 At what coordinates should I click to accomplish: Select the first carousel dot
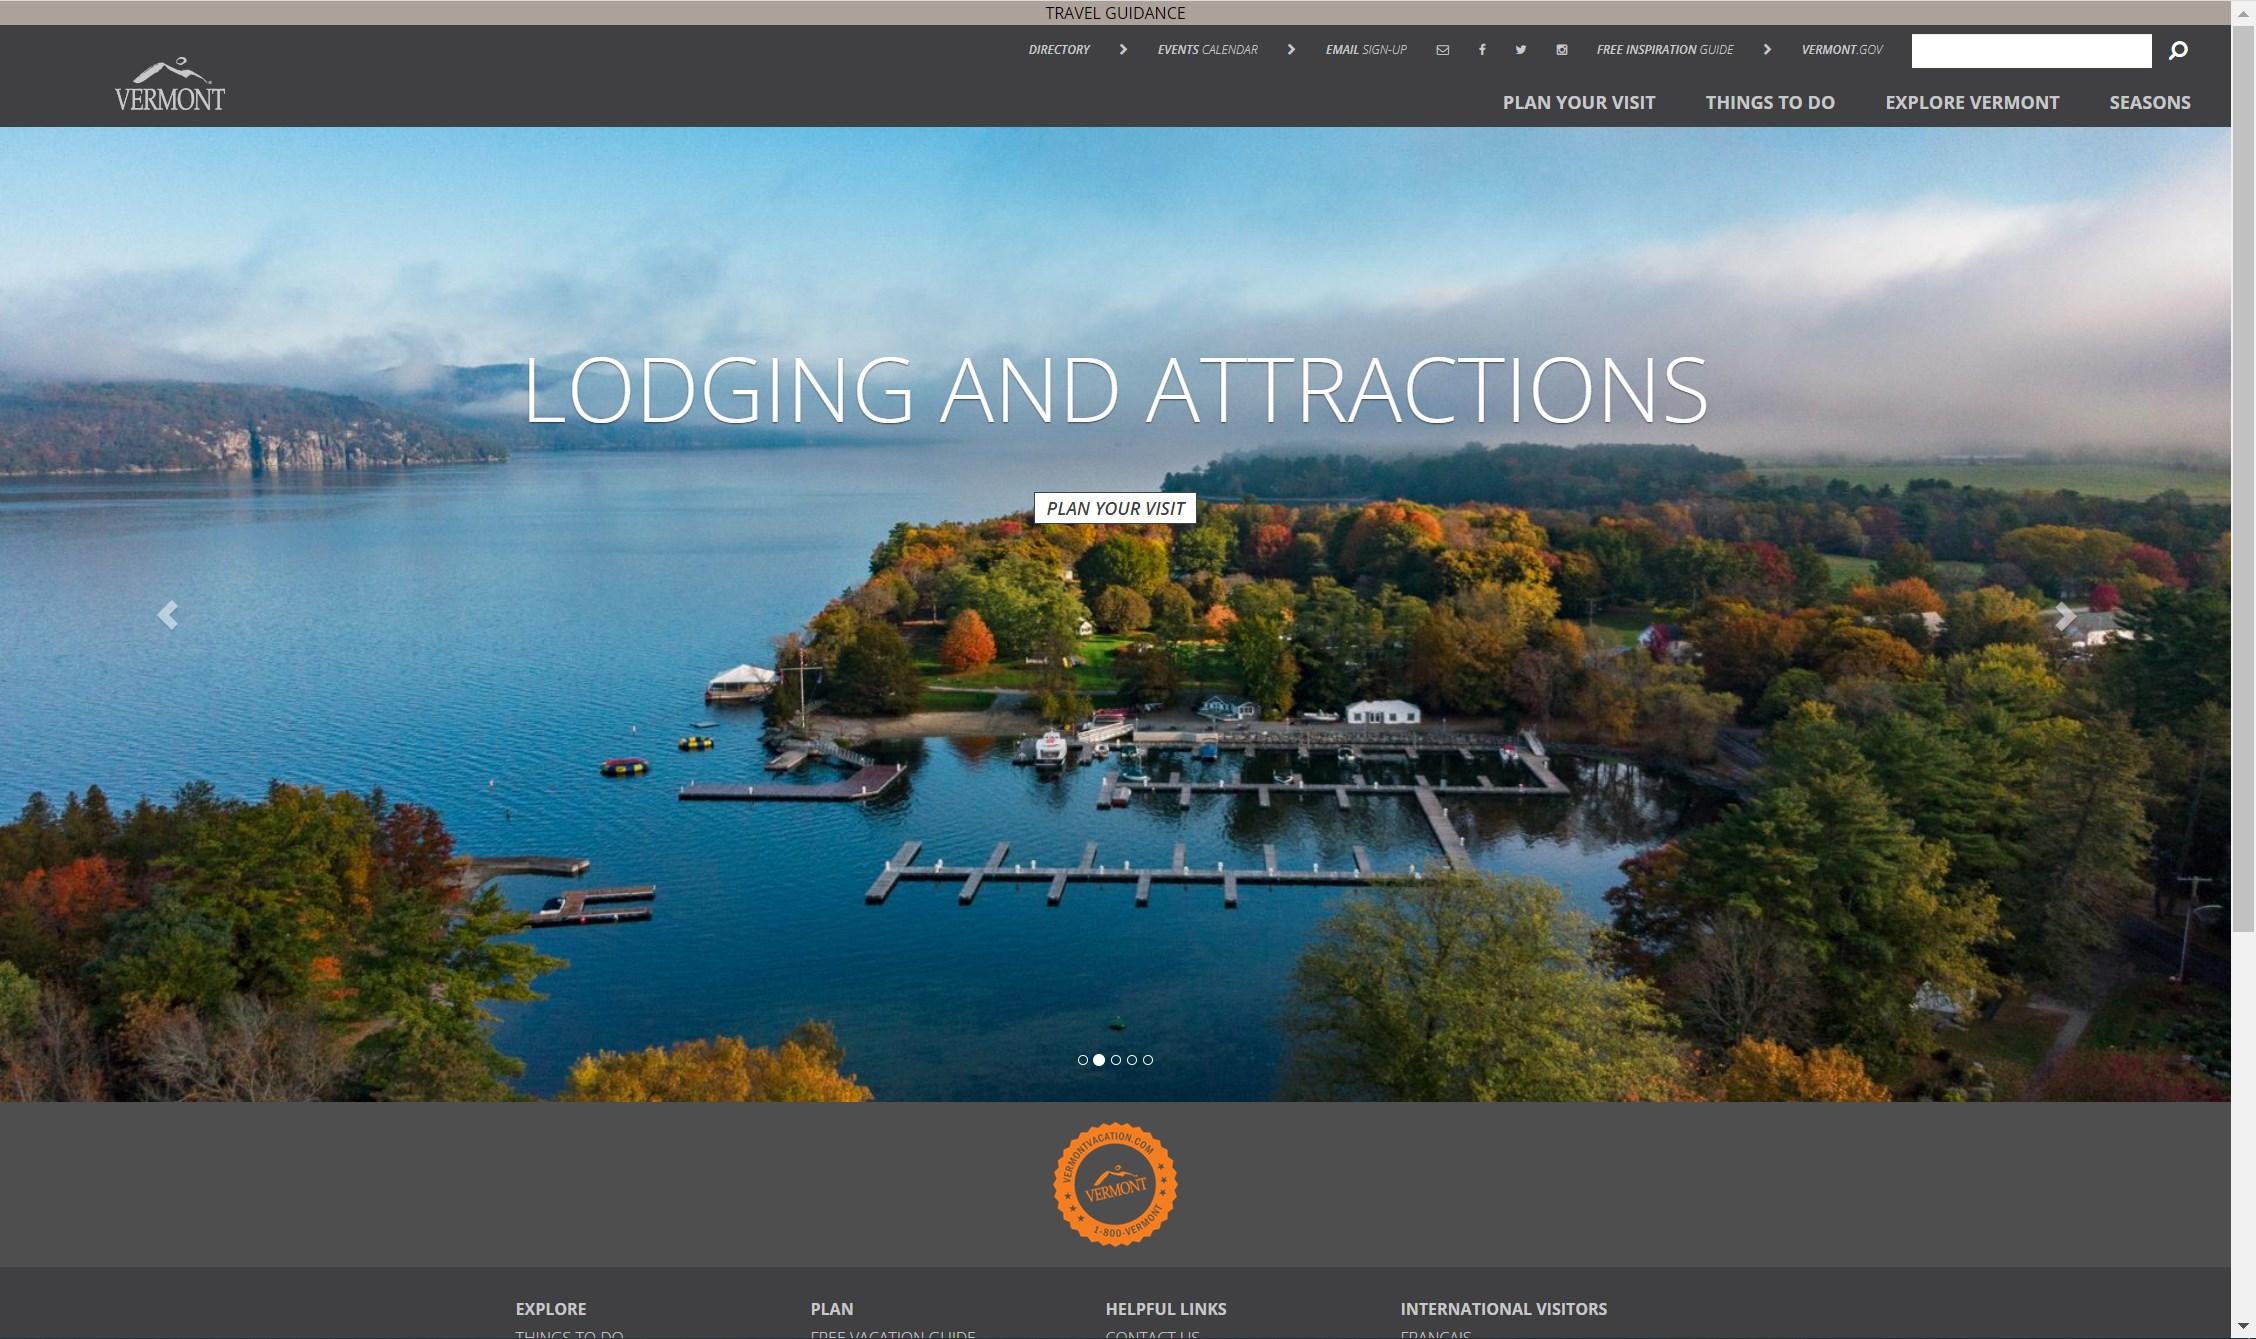[1083, 1060]
